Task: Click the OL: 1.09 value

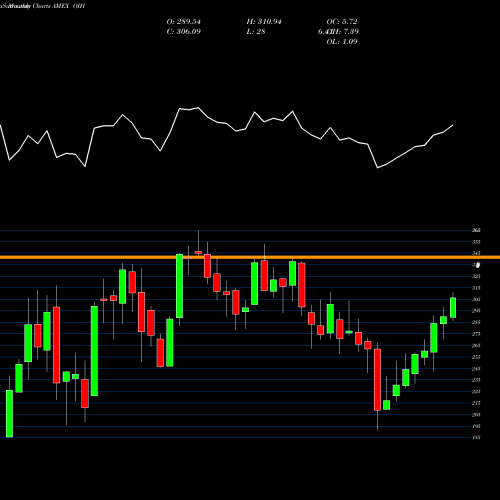Action: pyautogui.click(x=342, y=42)
